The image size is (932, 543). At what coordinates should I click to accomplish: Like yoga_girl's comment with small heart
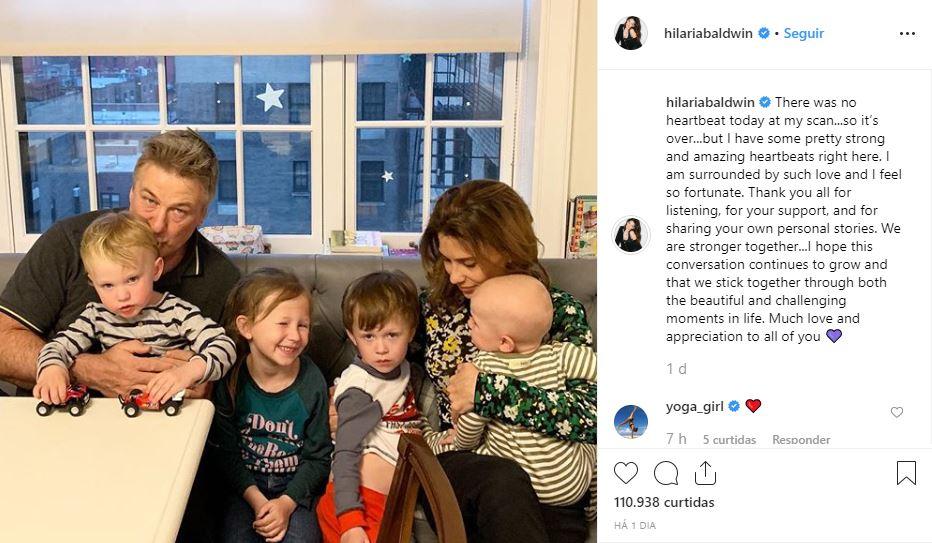(x=897, y=412)
